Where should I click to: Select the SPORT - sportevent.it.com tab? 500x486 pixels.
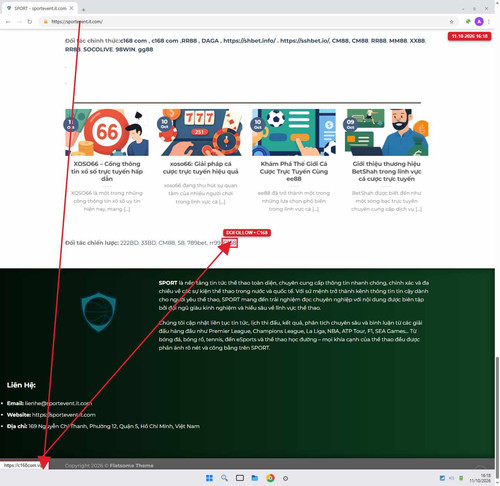(40, 8)
